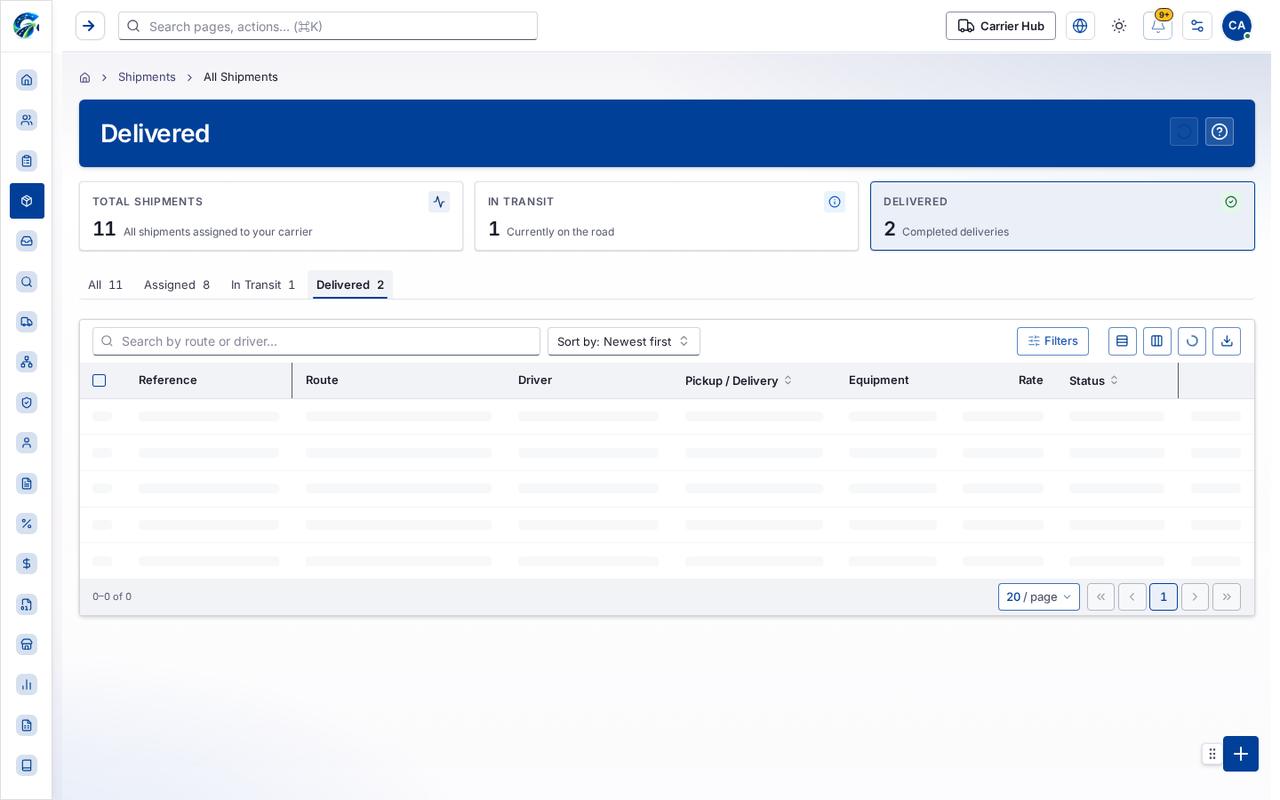Switch to the In Transit 1 tab
The image size is (1280, 800).
click(x=263, y=285)
